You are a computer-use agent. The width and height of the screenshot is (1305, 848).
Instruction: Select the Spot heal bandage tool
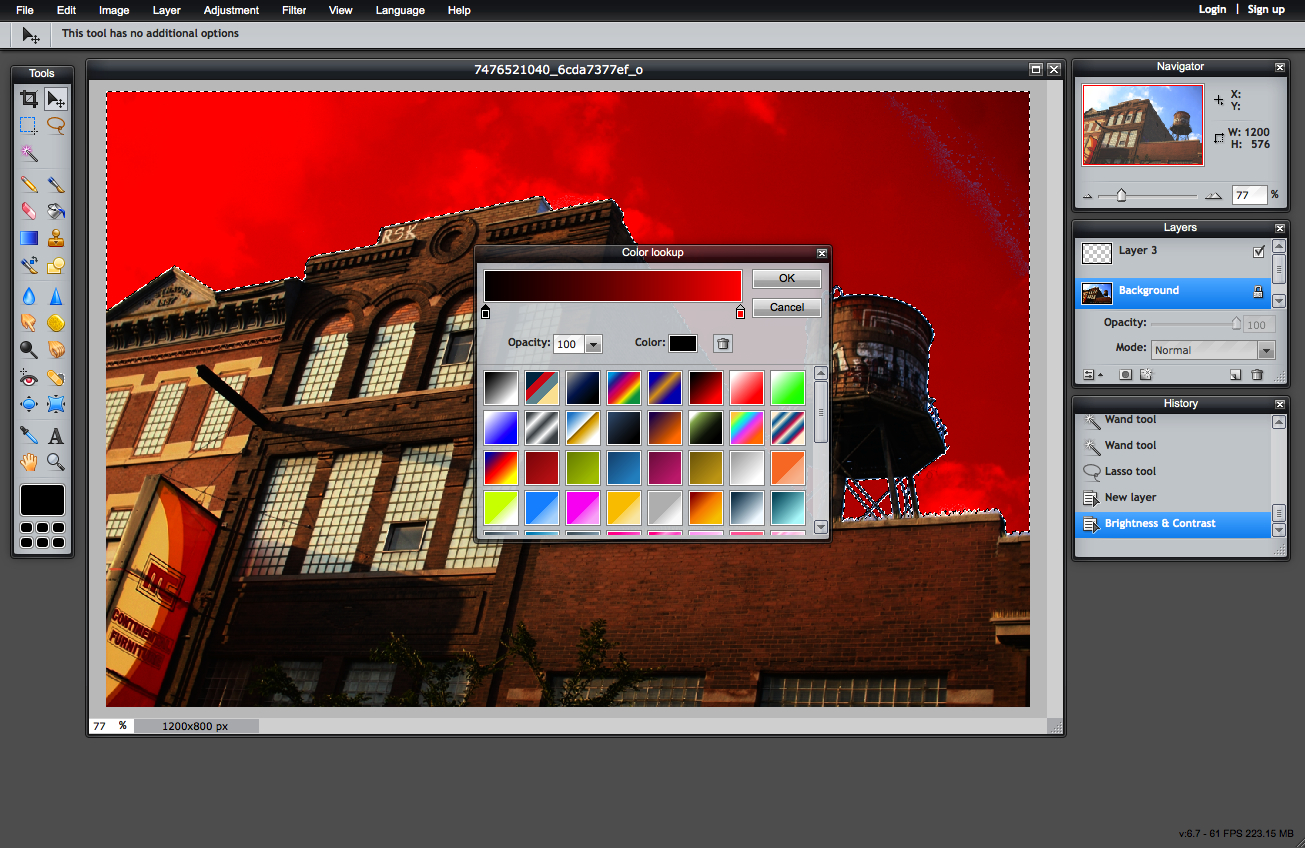coord(56,378)
